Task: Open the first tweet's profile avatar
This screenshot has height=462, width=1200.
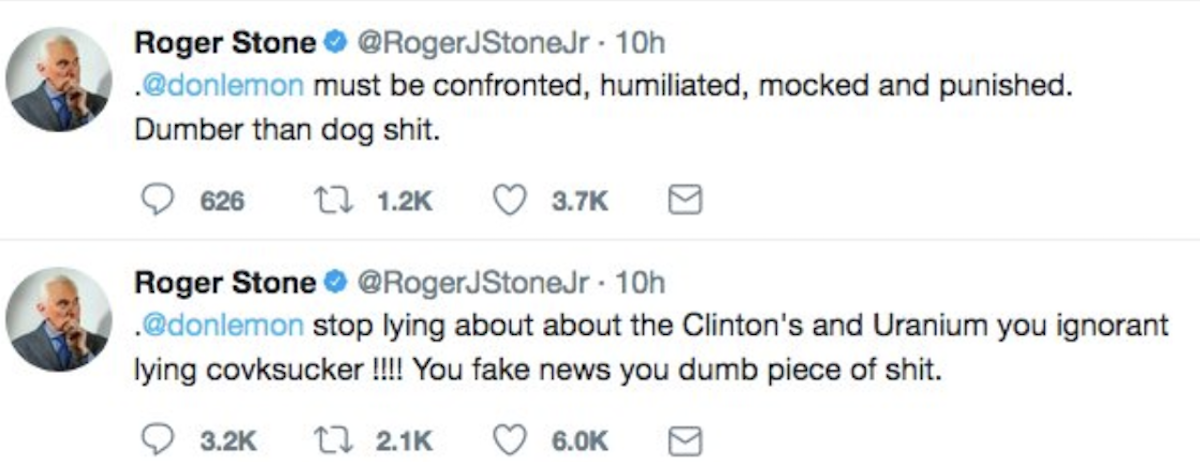Action: click(x=58, y=80)
